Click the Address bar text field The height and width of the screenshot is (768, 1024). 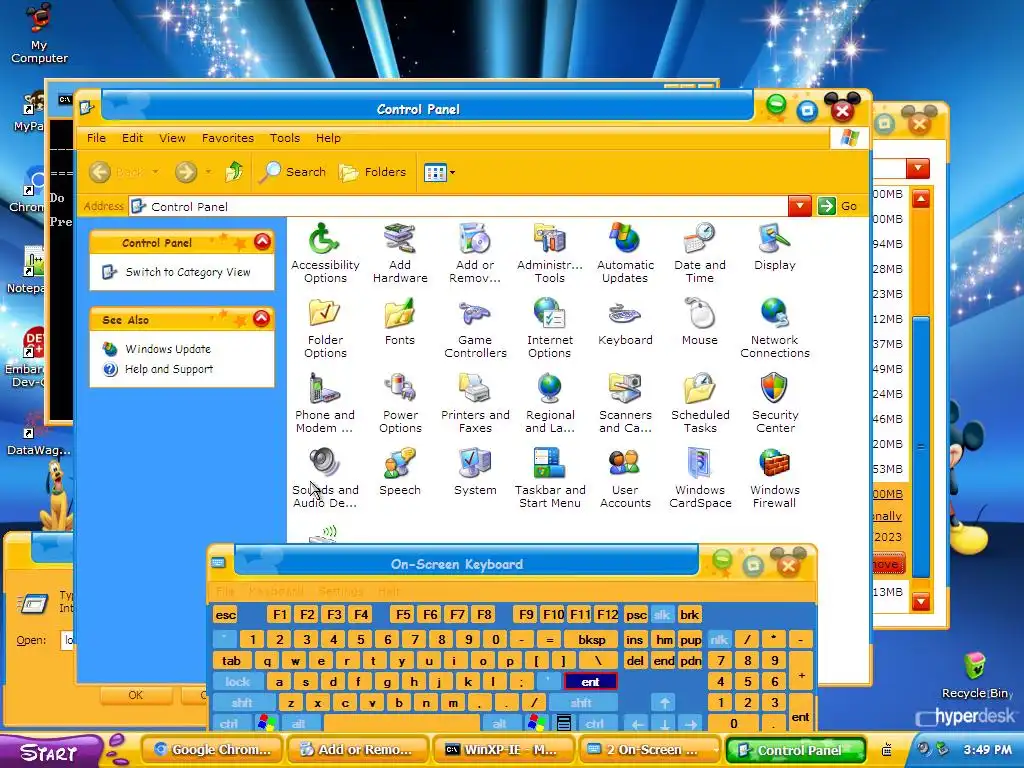click(x=458, y=206)
